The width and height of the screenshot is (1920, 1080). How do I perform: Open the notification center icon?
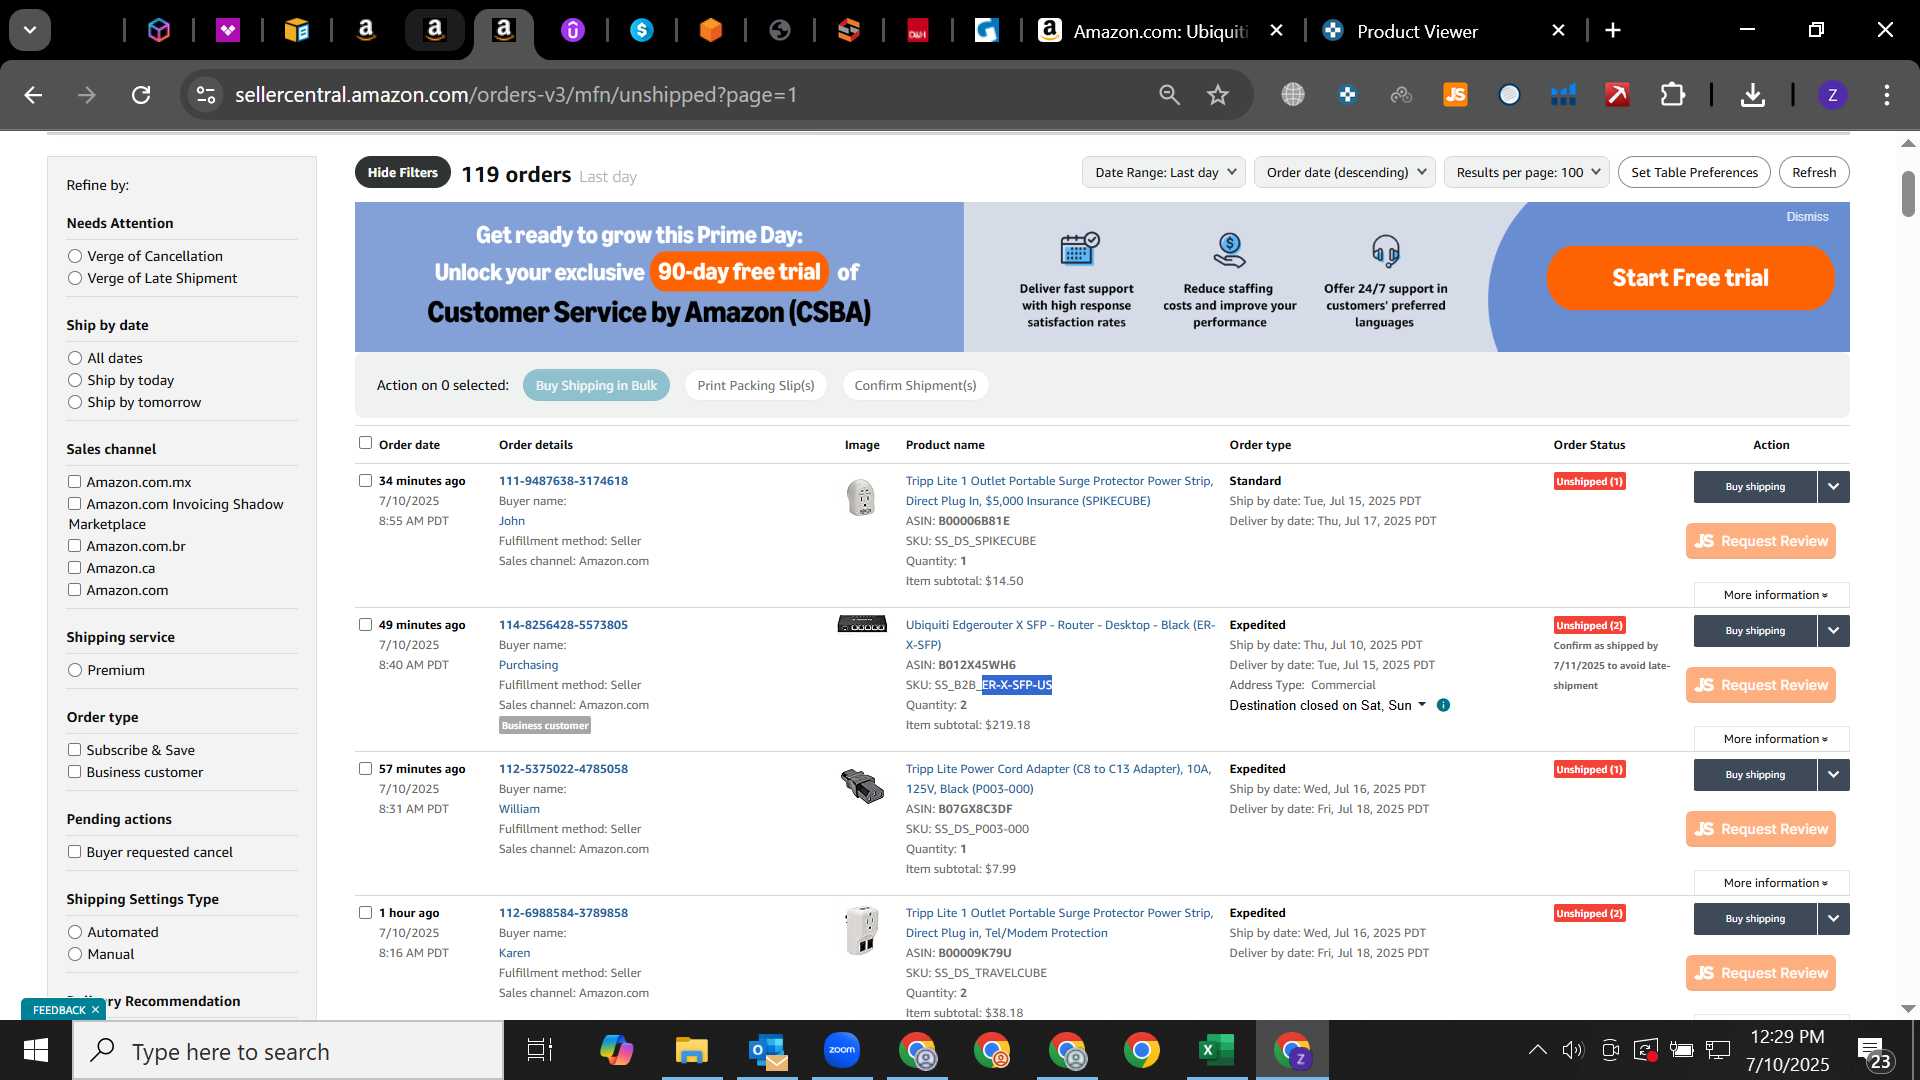click(1873, 1053)
